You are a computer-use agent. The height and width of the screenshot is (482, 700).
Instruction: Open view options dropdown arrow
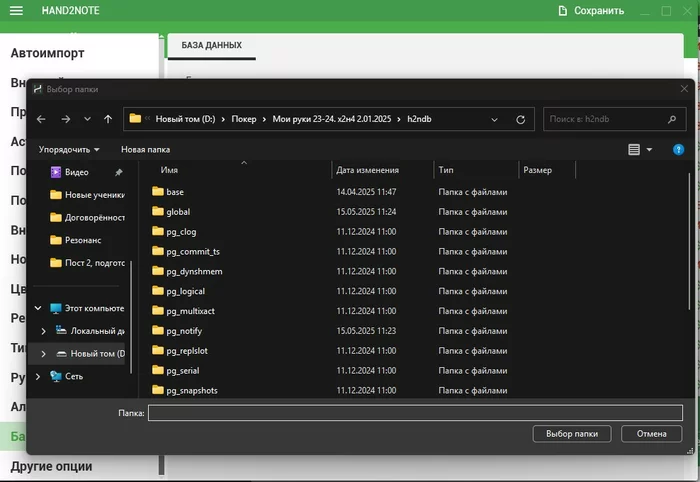(650, 150)
